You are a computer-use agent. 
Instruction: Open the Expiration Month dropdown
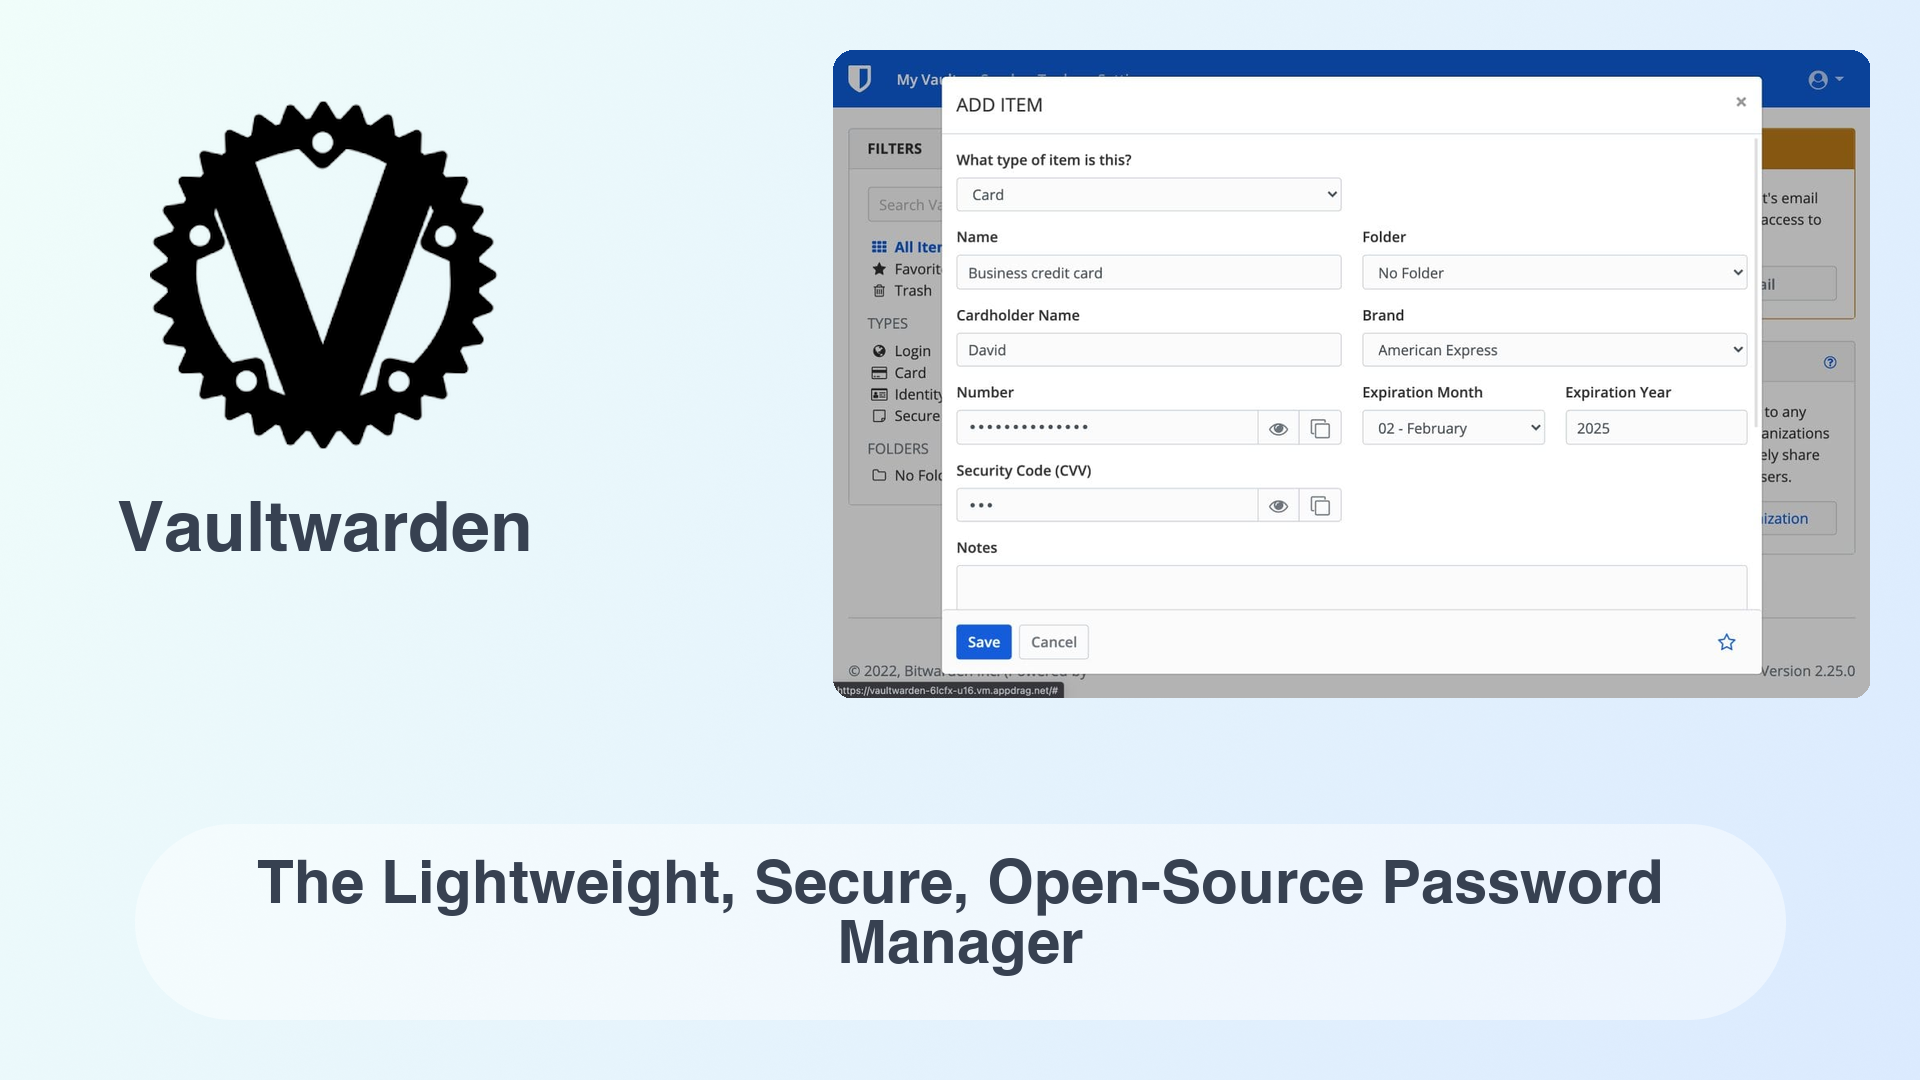[1453, 427]
